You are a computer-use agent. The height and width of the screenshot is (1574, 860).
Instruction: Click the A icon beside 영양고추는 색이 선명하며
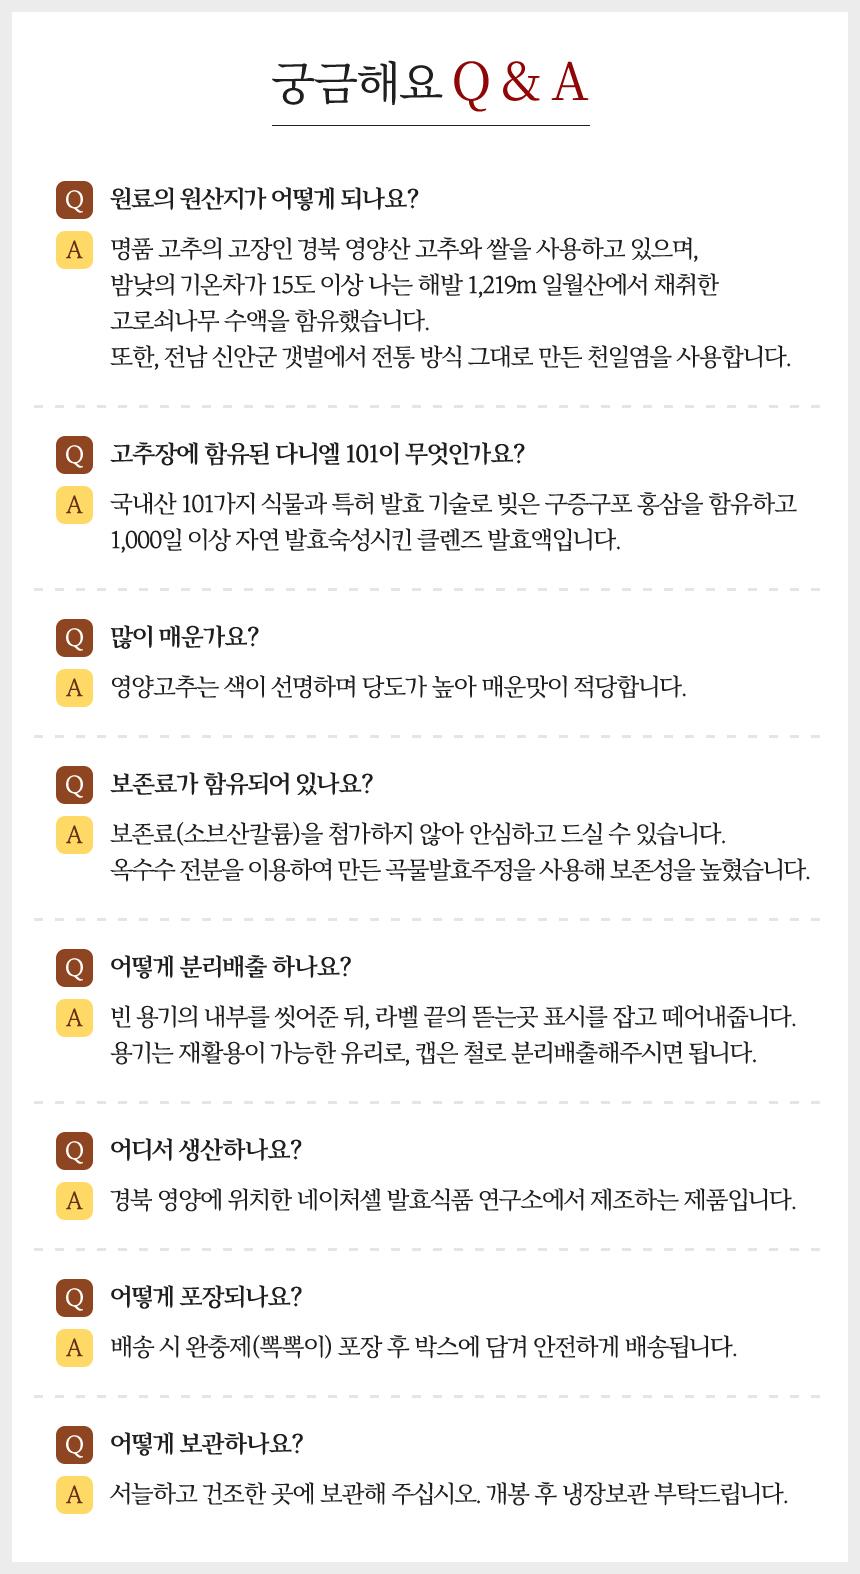pos(74,688)
